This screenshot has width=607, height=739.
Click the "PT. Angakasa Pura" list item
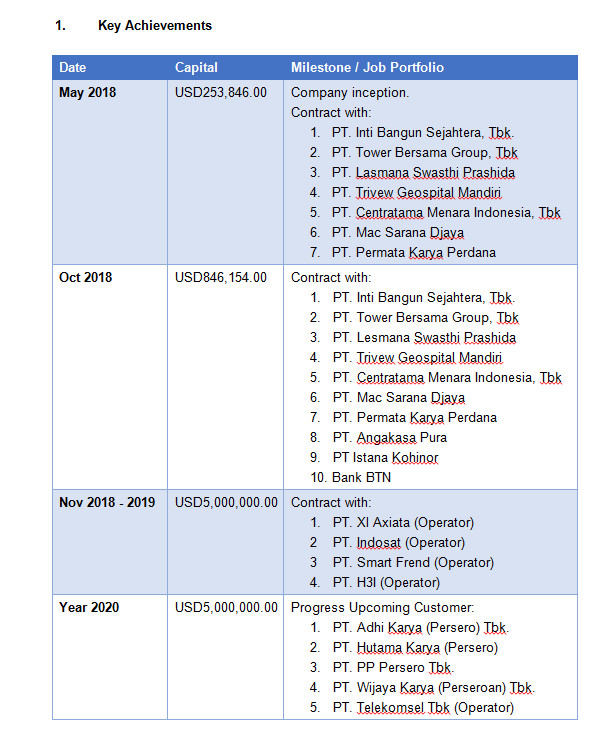[390, 437]
